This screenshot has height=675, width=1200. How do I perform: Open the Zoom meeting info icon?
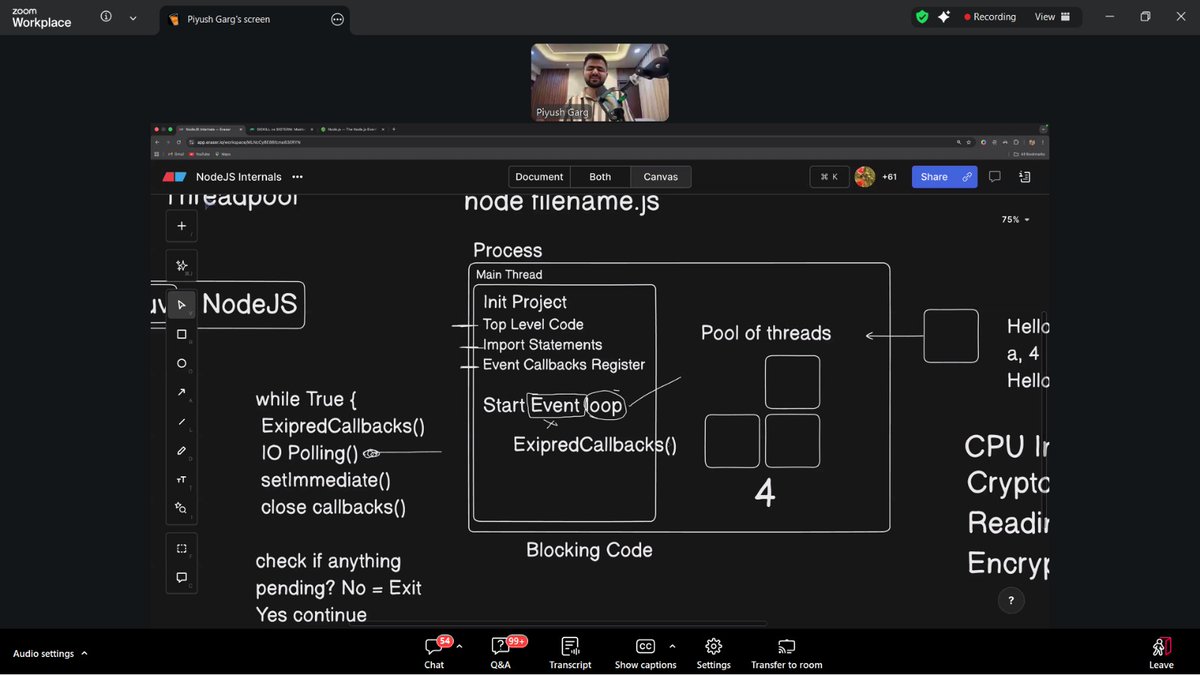pos(106,17)
